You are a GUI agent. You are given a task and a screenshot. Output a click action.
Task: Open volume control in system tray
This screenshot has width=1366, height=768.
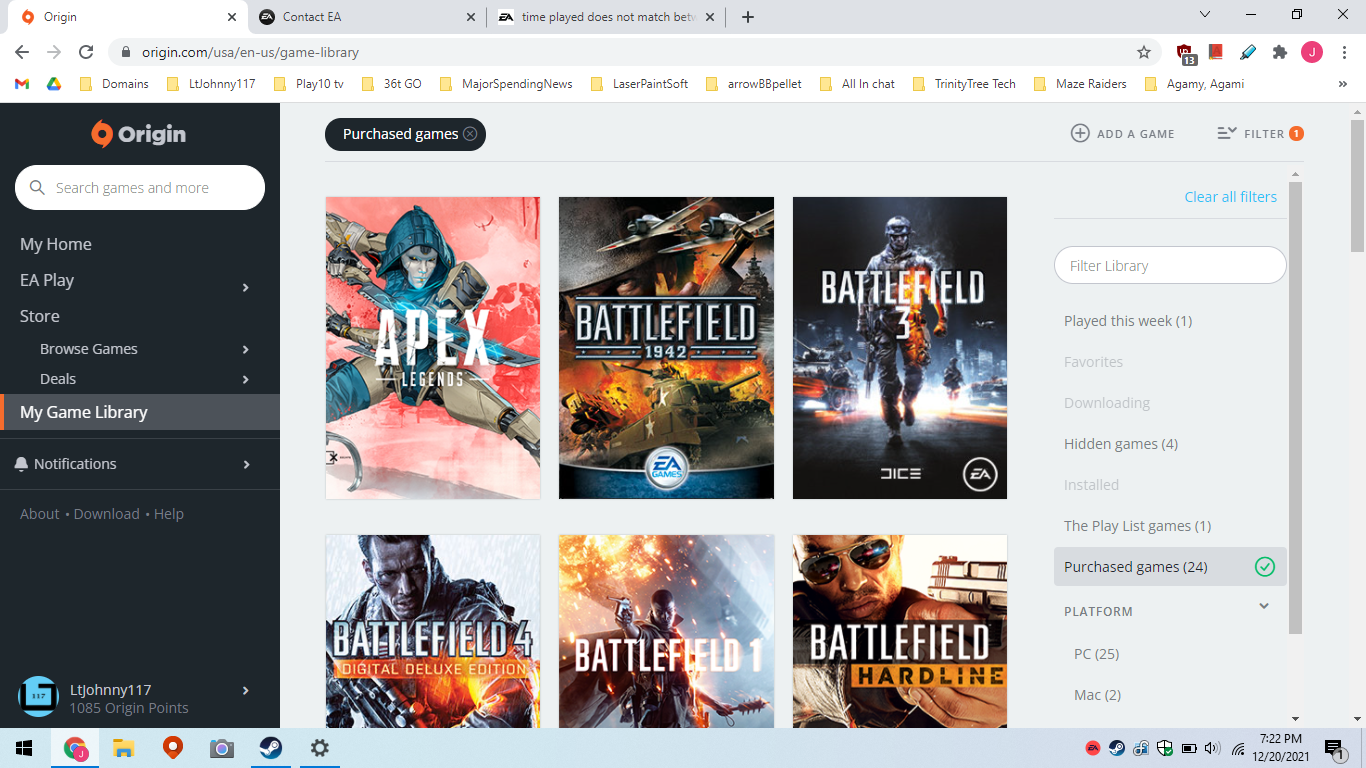[1212, 748]
